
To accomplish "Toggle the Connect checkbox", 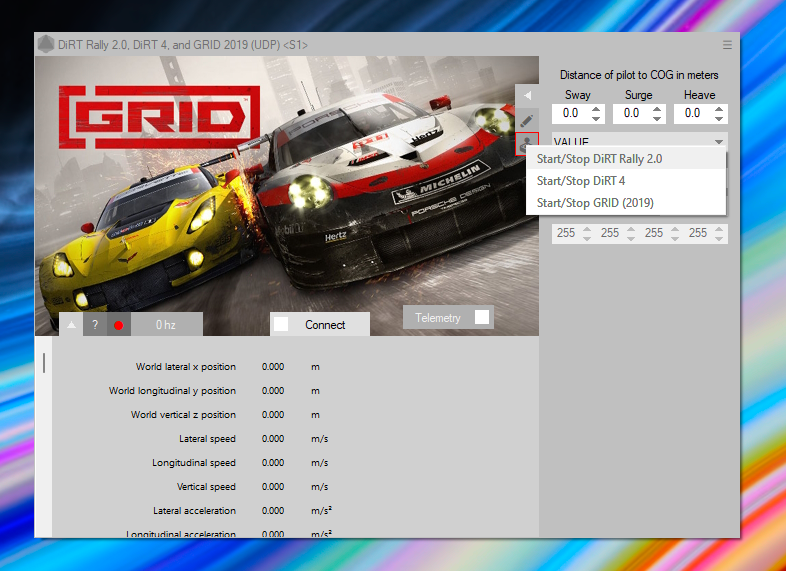I will (x=281, y=324).
